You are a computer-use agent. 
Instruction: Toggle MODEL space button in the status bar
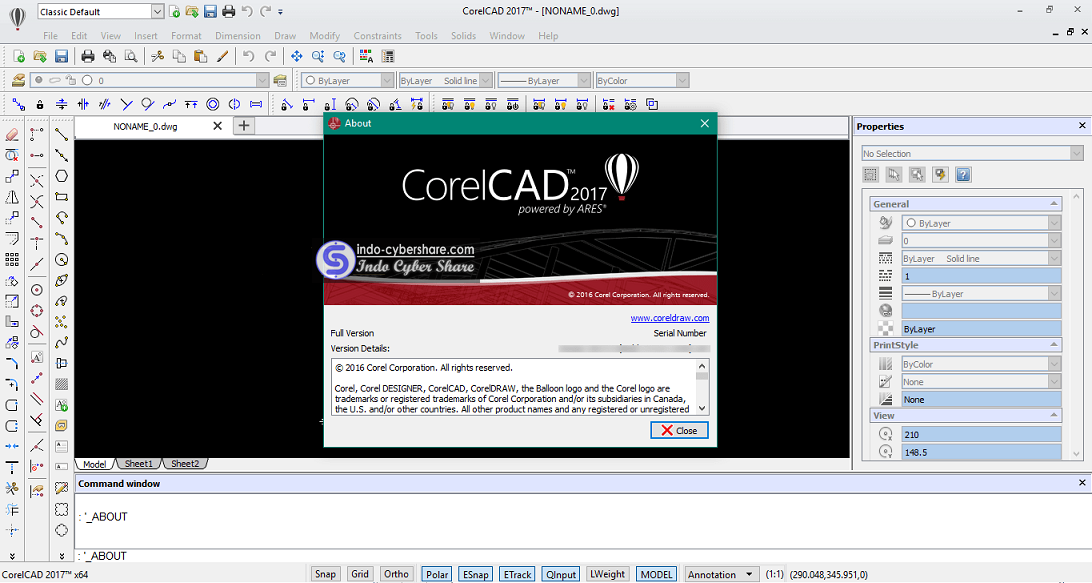pyautogui.click(x=656, y=574)
